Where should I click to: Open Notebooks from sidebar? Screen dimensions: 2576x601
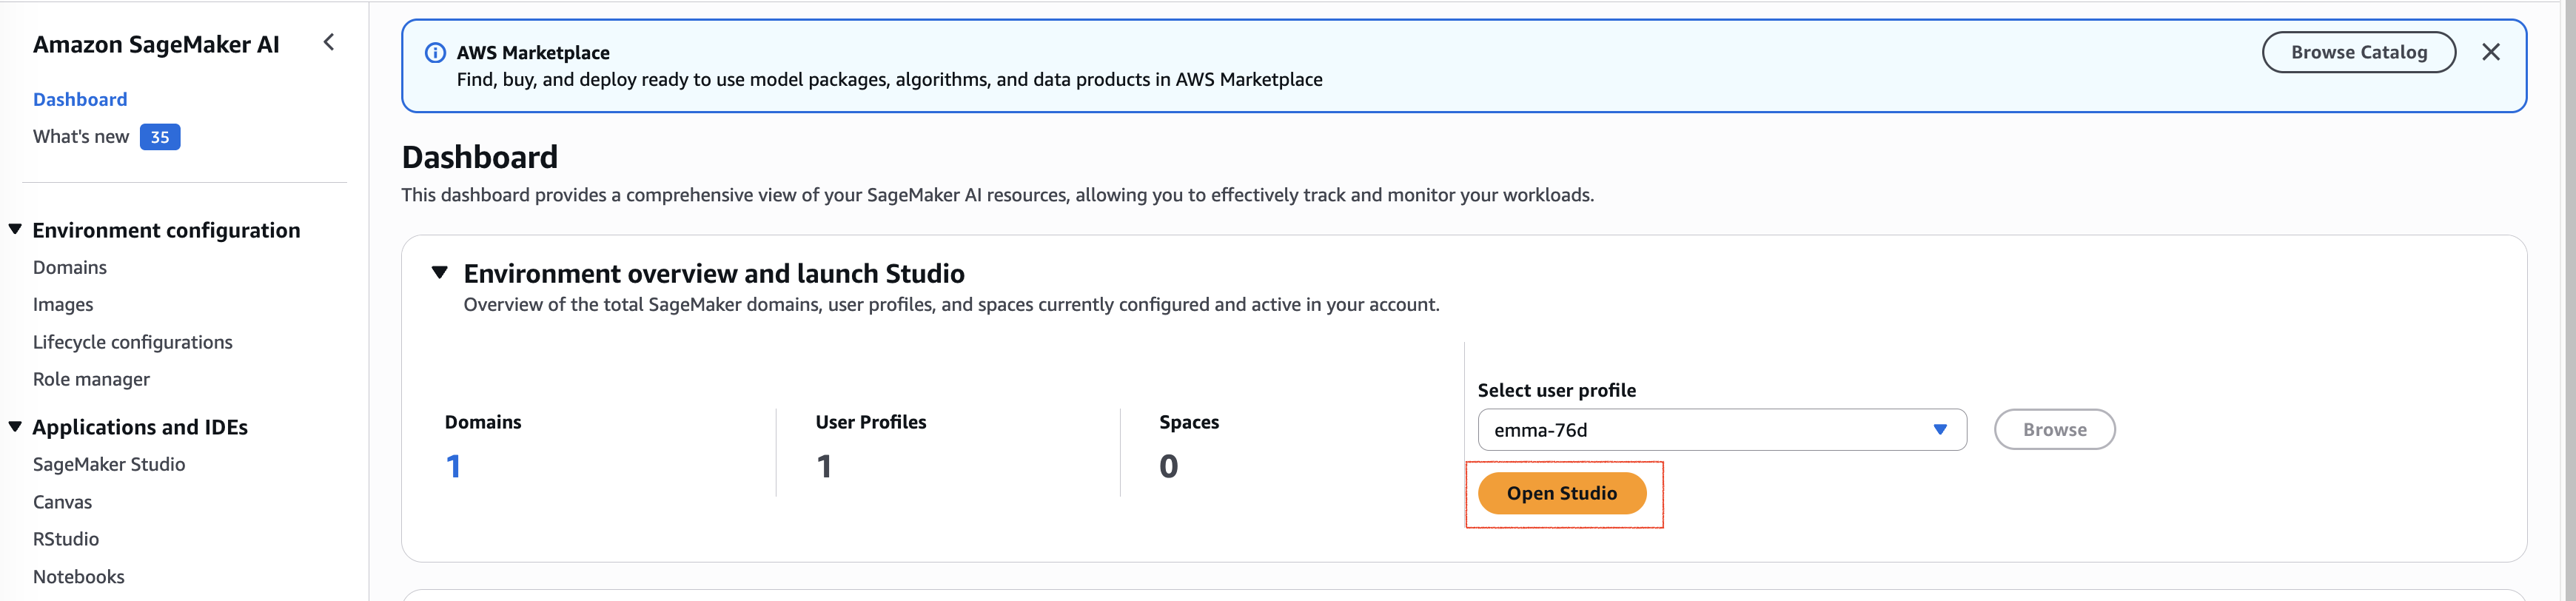coord(79,577)
